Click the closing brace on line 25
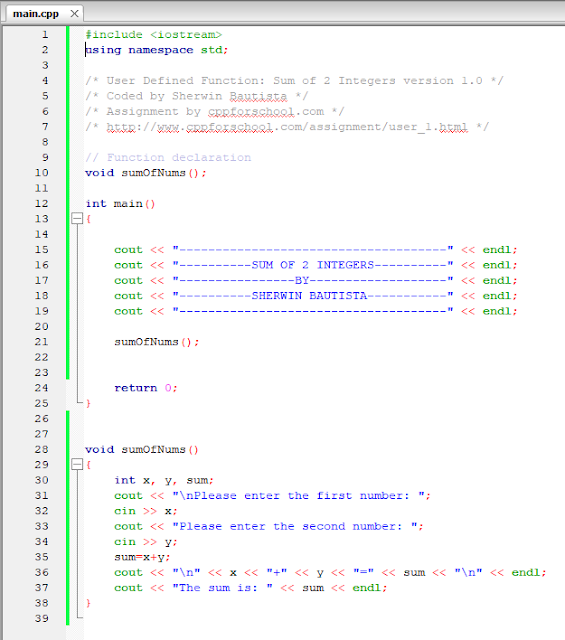The height and width of the screenshot is (640, 565). (88, 403)
